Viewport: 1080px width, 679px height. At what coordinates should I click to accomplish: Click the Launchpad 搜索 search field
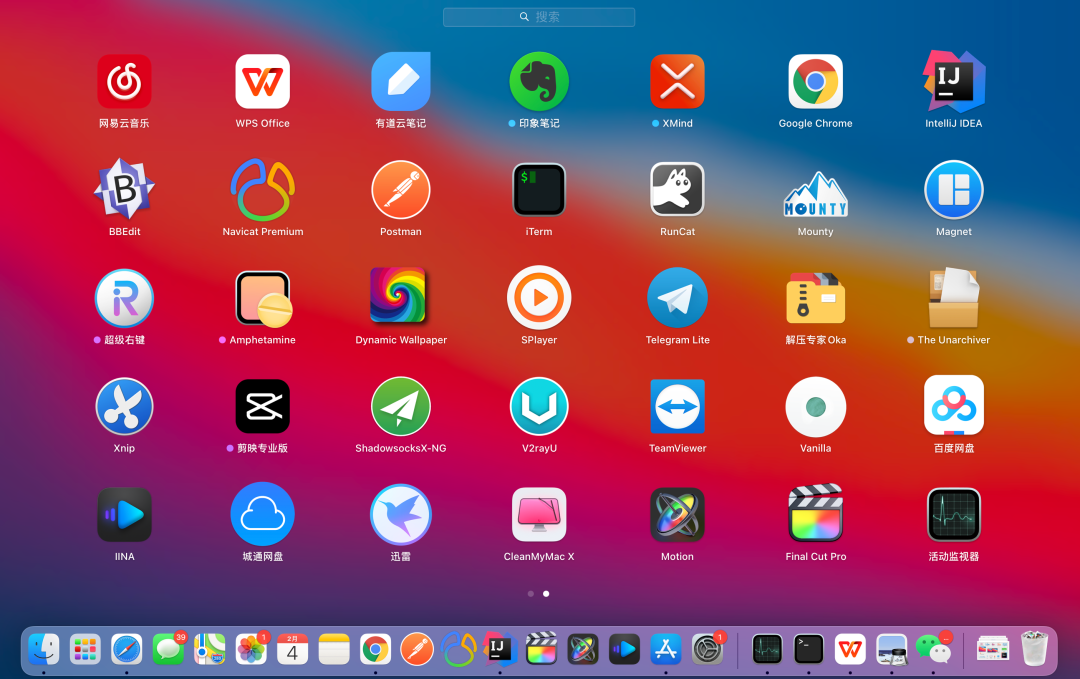(539, 17)
